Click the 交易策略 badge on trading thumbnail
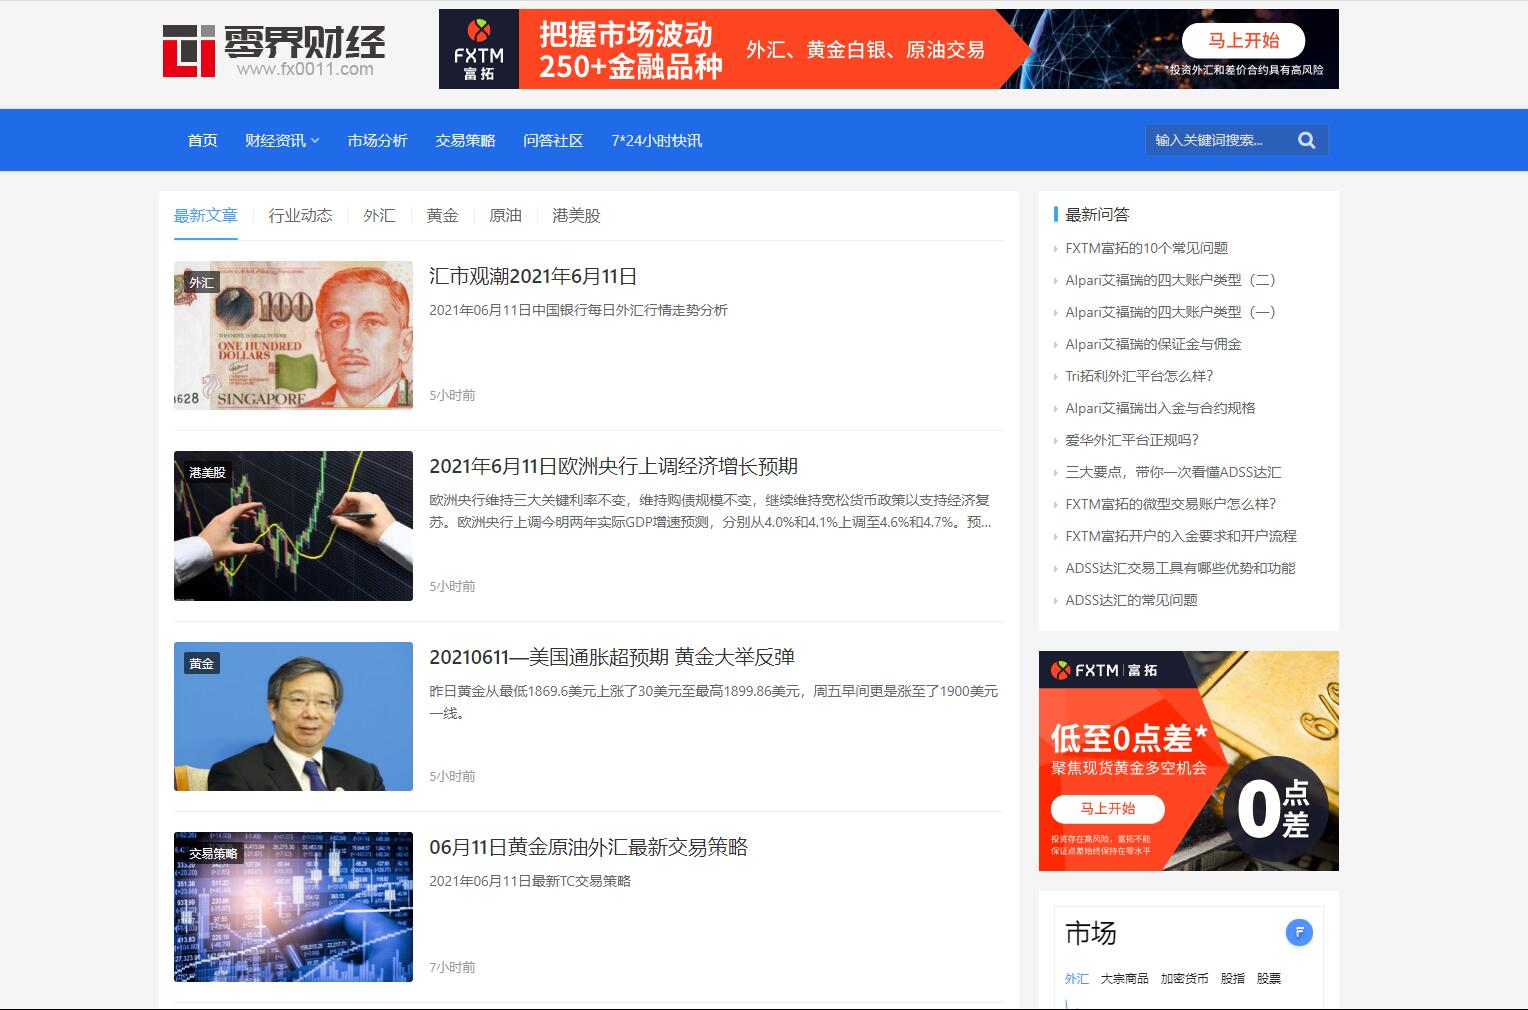 click(x=213, y=854)
